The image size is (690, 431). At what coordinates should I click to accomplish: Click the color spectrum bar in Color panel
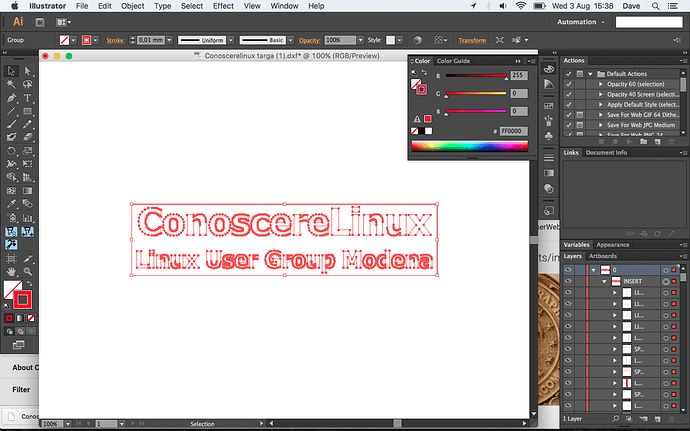[x=469, y=146]
